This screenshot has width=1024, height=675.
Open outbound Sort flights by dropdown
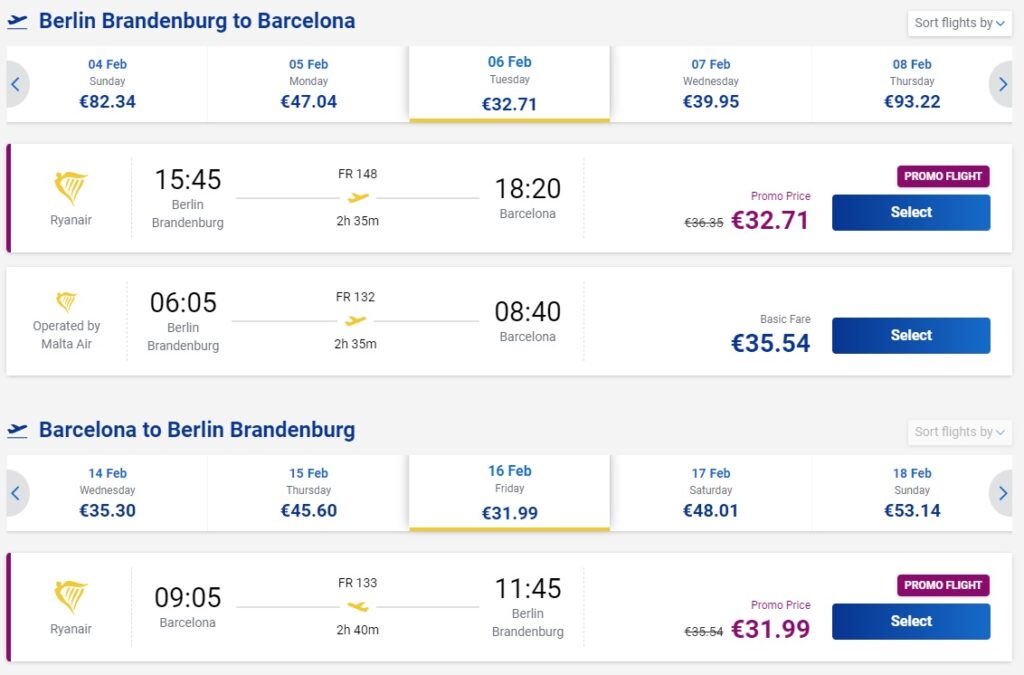click(960, 23)
